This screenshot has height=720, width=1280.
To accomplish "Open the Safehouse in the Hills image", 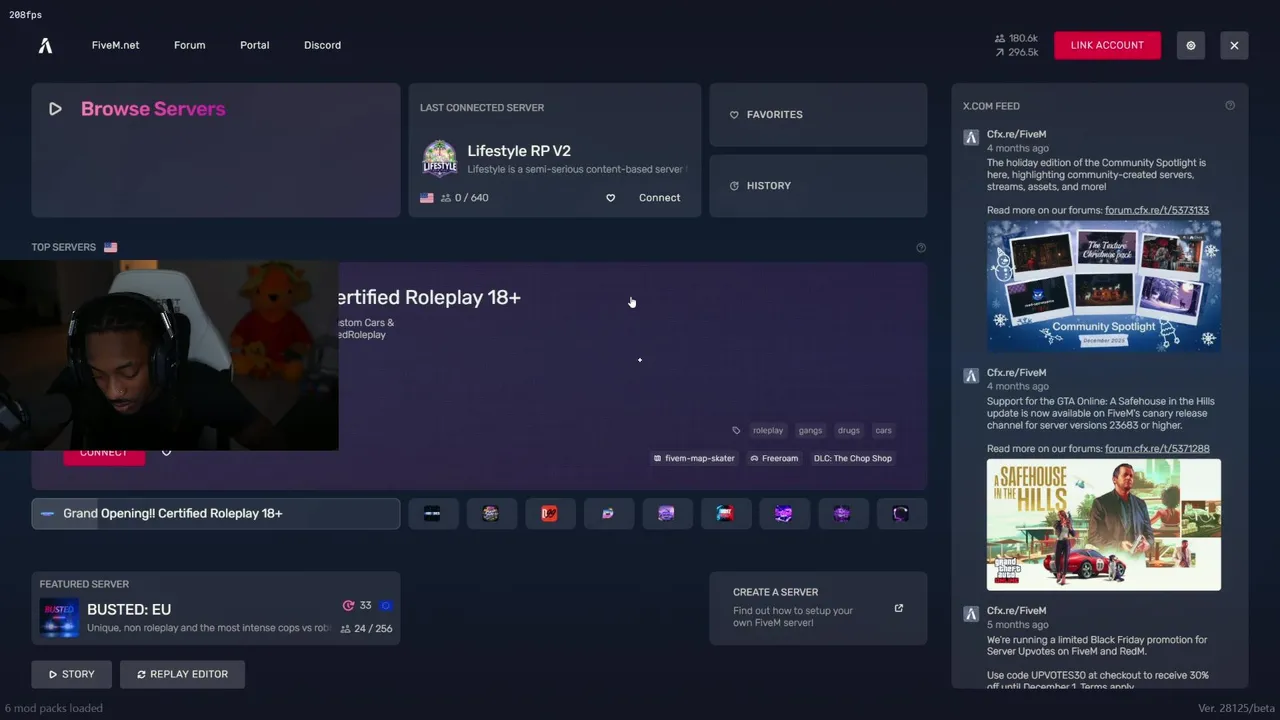I will point(1104,524).
